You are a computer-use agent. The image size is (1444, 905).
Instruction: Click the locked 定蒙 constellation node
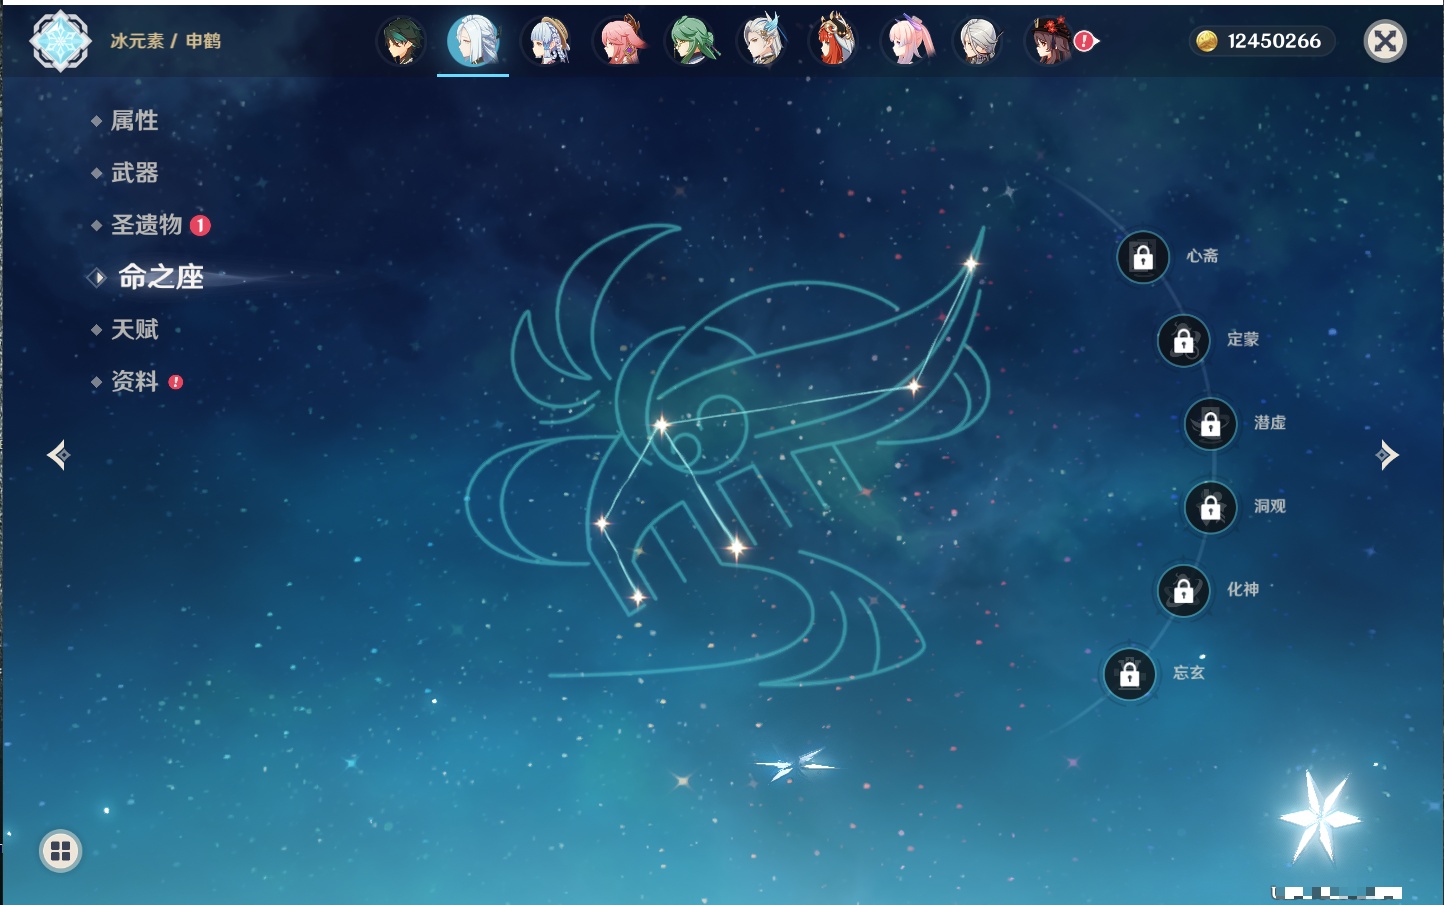[1183, 340]
